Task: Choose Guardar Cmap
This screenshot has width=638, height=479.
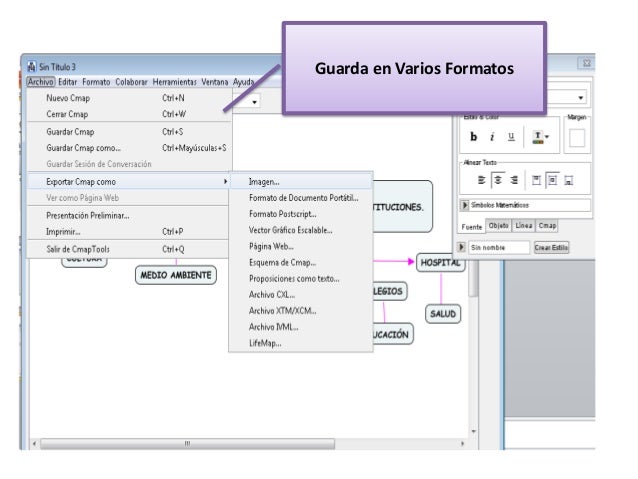Action: tap(129, 131)
